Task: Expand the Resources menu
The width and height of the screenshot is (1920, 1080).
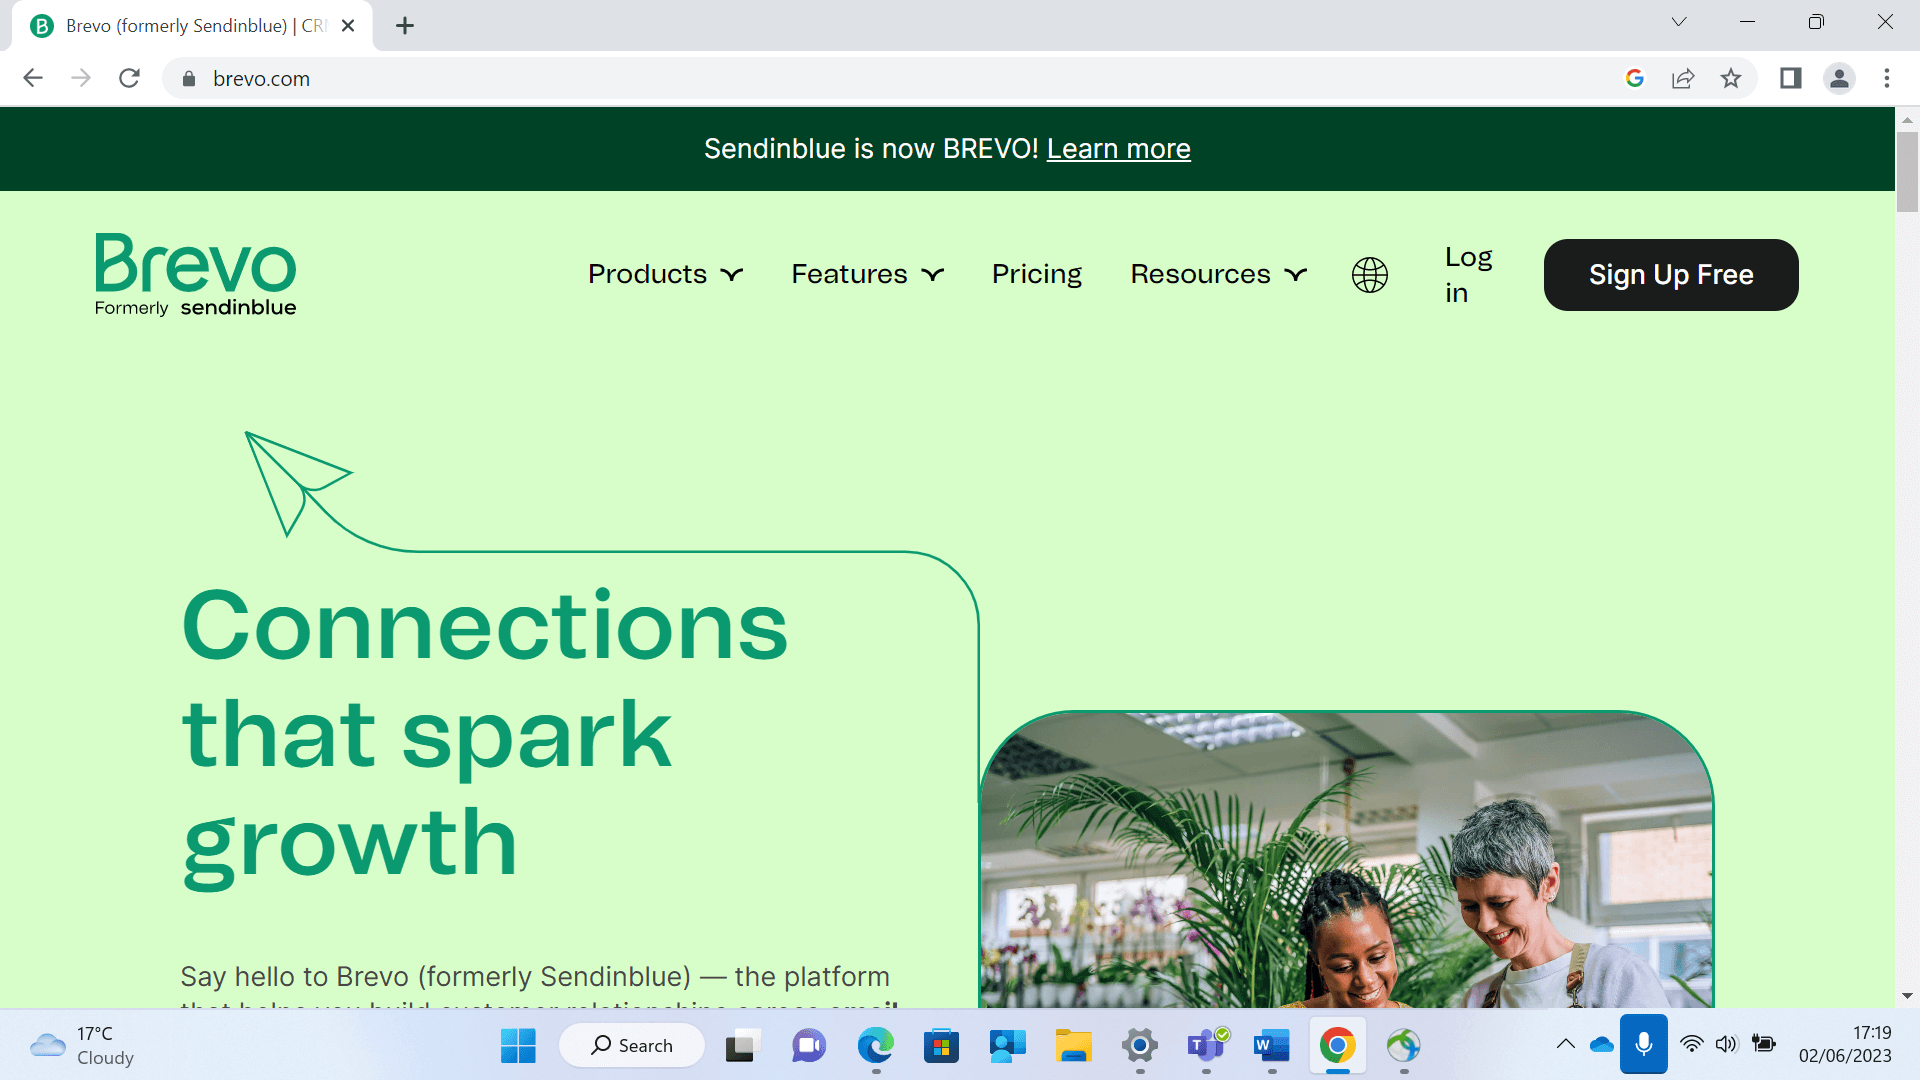Action: coord(1219,274)
